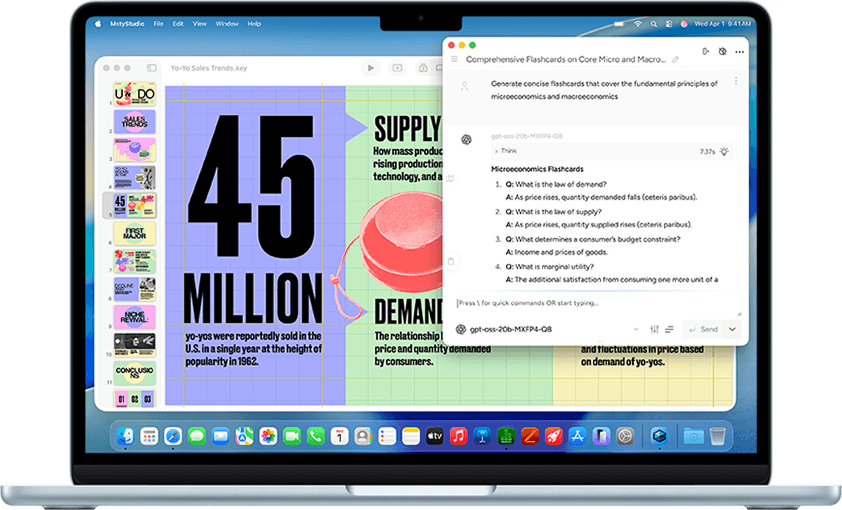The width and height of the screenshot is (842, 510).
Task: Toggle the crossed-circle icon in chat header
Action: click(722, 52)
